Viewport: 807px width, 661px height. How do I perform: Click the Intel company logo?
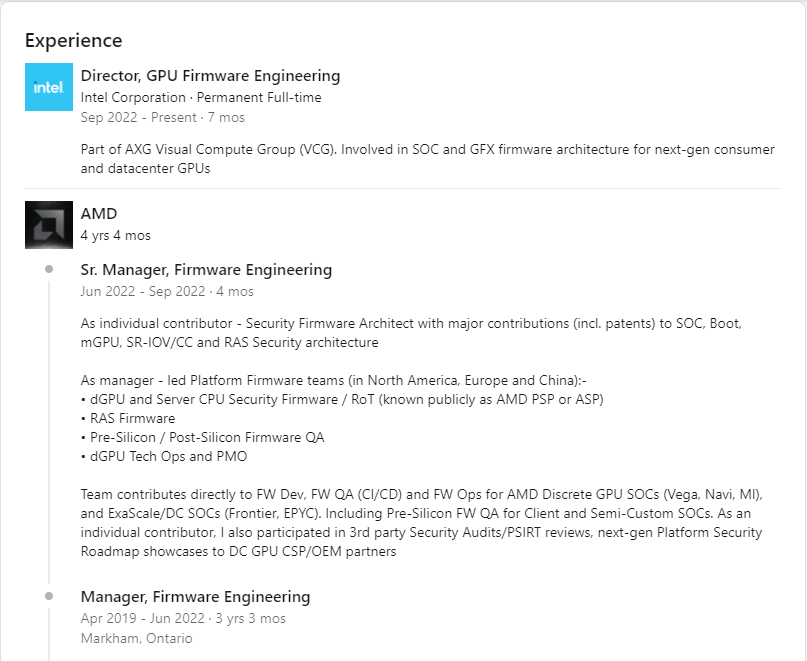49,87
